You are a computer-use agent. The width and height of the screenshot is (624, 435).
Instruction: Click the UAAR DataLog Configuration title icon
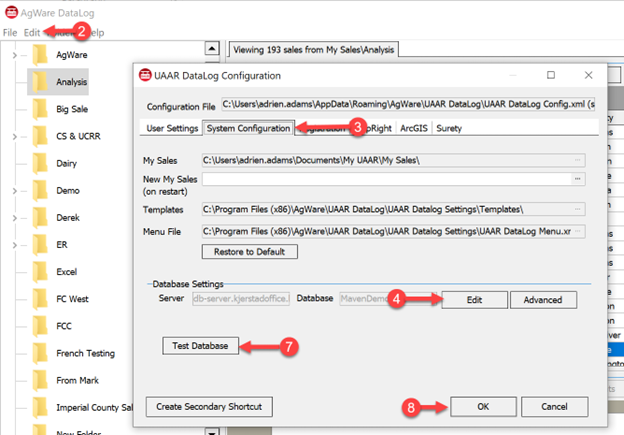click(145, 75)
